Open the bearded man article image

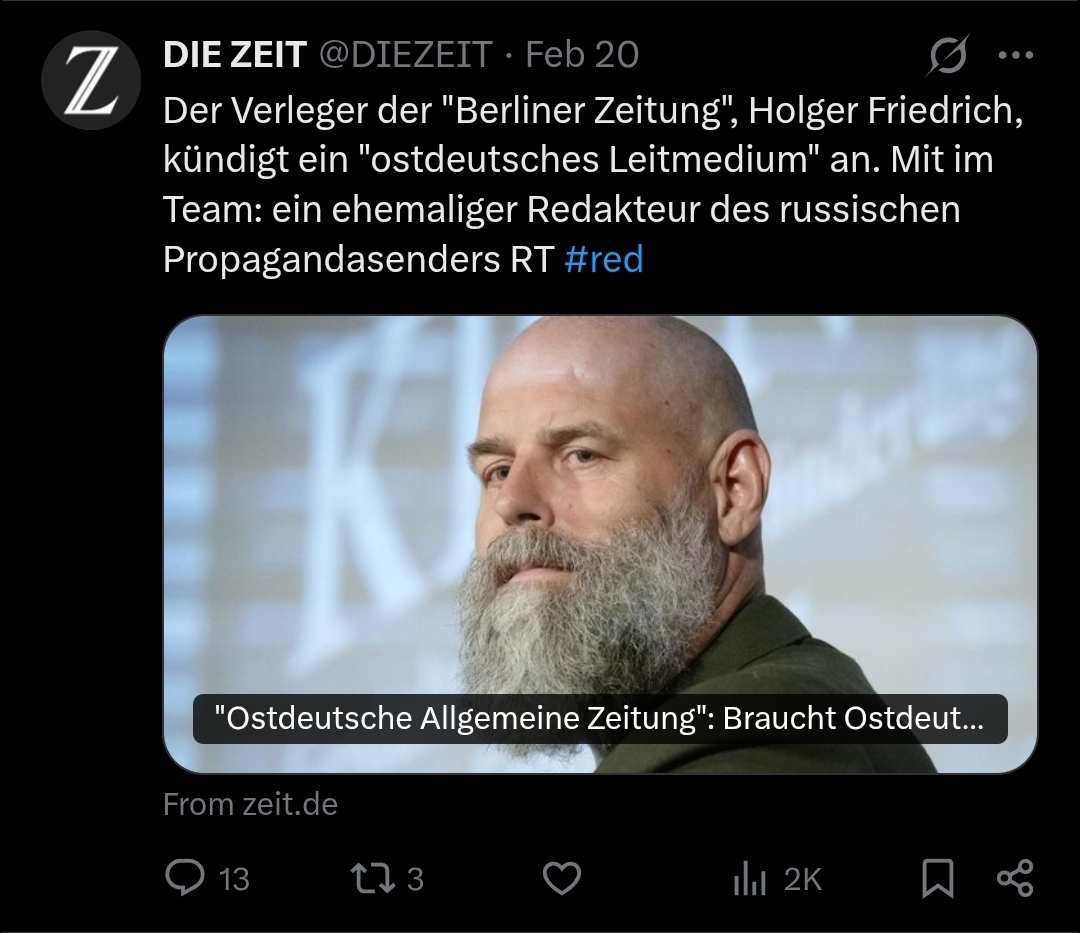pos(600,500)
